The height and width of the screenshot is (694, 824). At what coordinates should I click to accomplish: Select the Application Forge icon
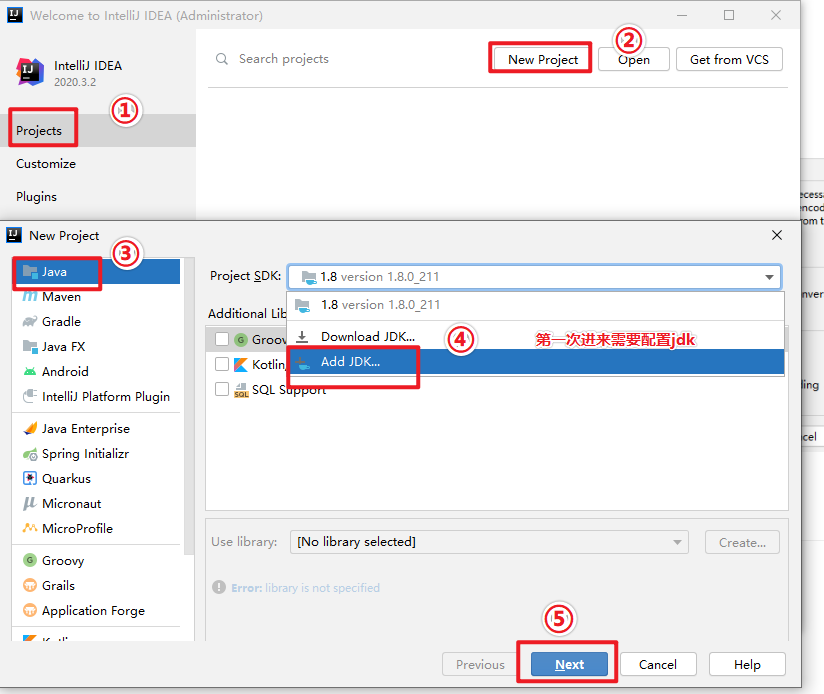30,610
